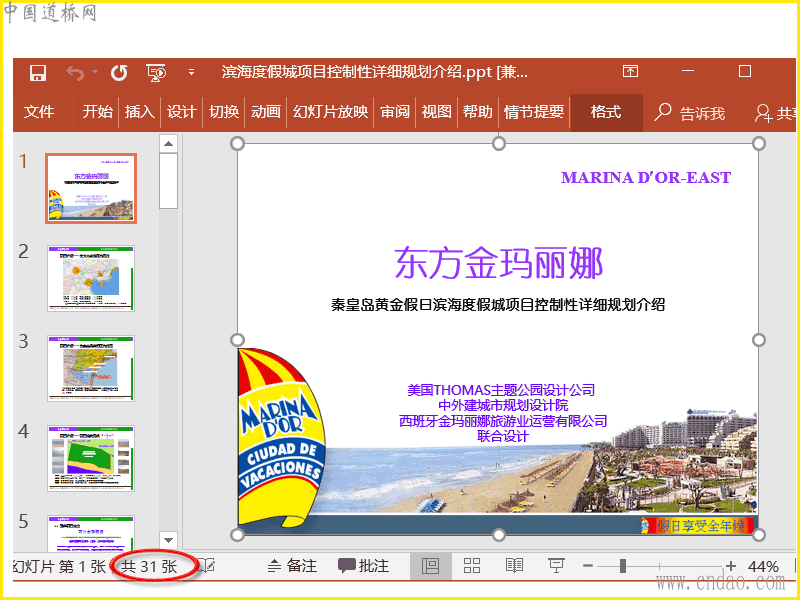Viewport: 800px width, 600px height.
Task: Open the 视图 ribbon tab
Action: (436, 111)
